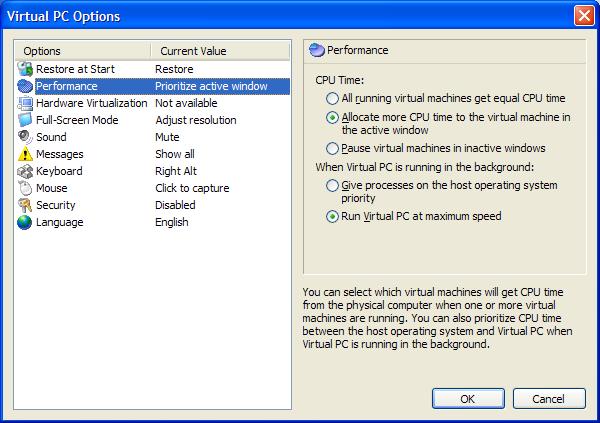Screen dimensions: 600x423
Task: Click the Full-Screen Mode icon
Action: (25, 120)
